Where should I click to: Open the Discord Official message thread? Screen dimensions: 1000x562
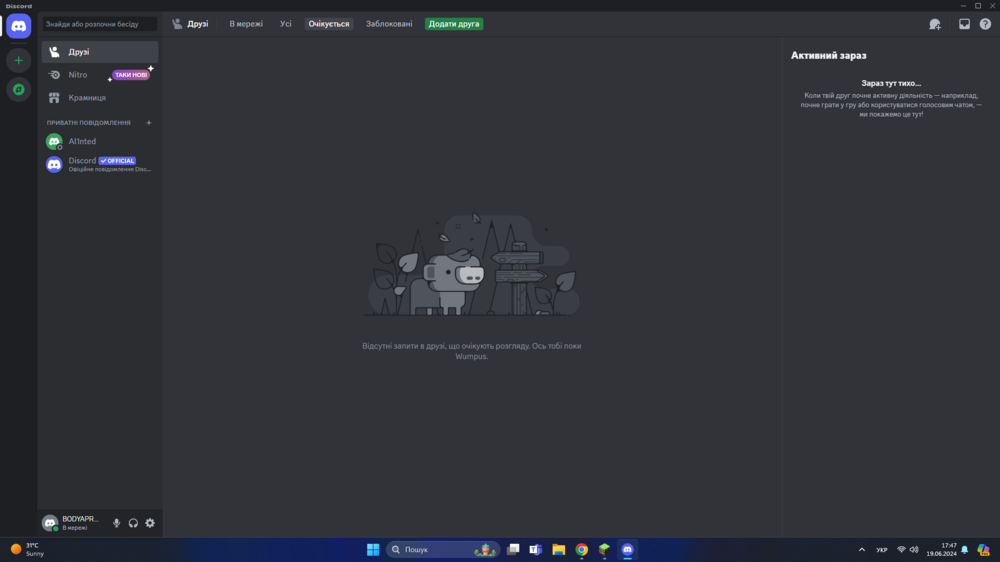tap(100, 164)
